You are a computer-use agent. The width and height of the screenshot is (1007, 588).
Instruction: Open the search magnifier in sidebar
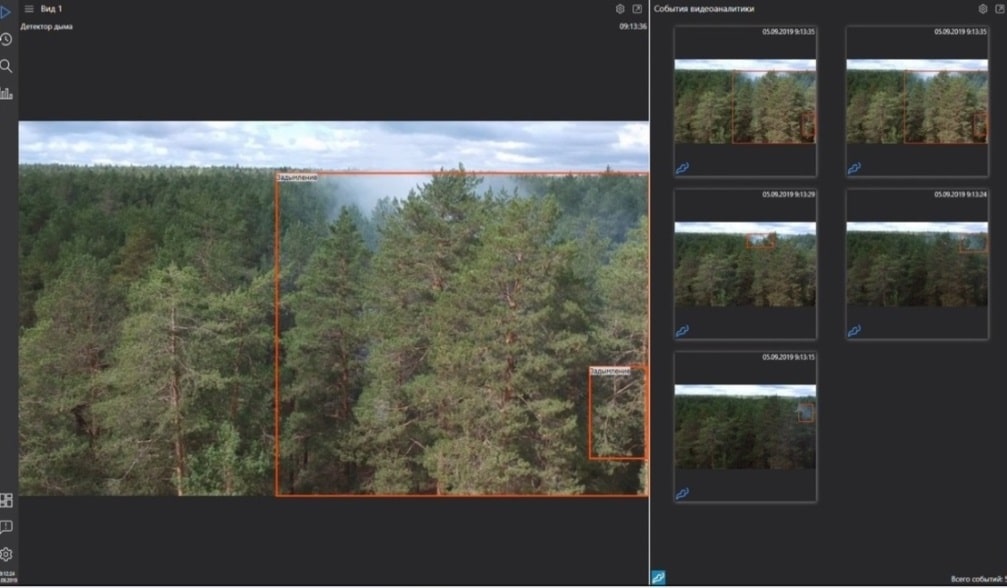pos(6,66)
